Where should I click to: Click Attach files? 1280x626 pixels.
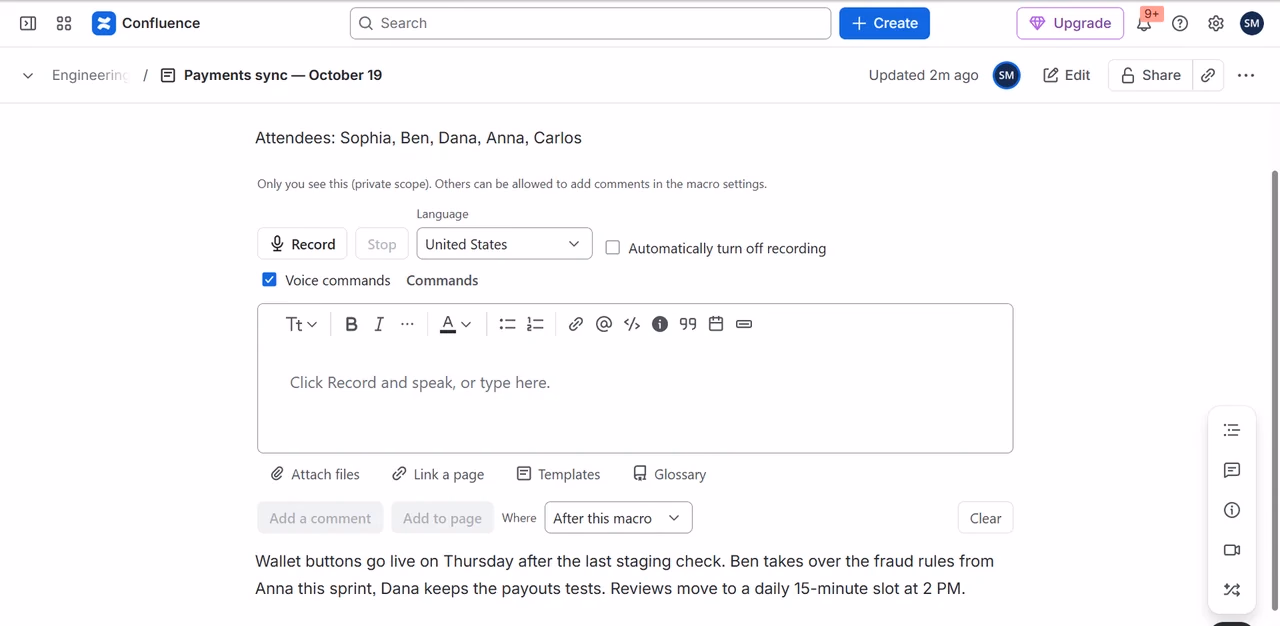pyautogui.click(x=315, y=474)
